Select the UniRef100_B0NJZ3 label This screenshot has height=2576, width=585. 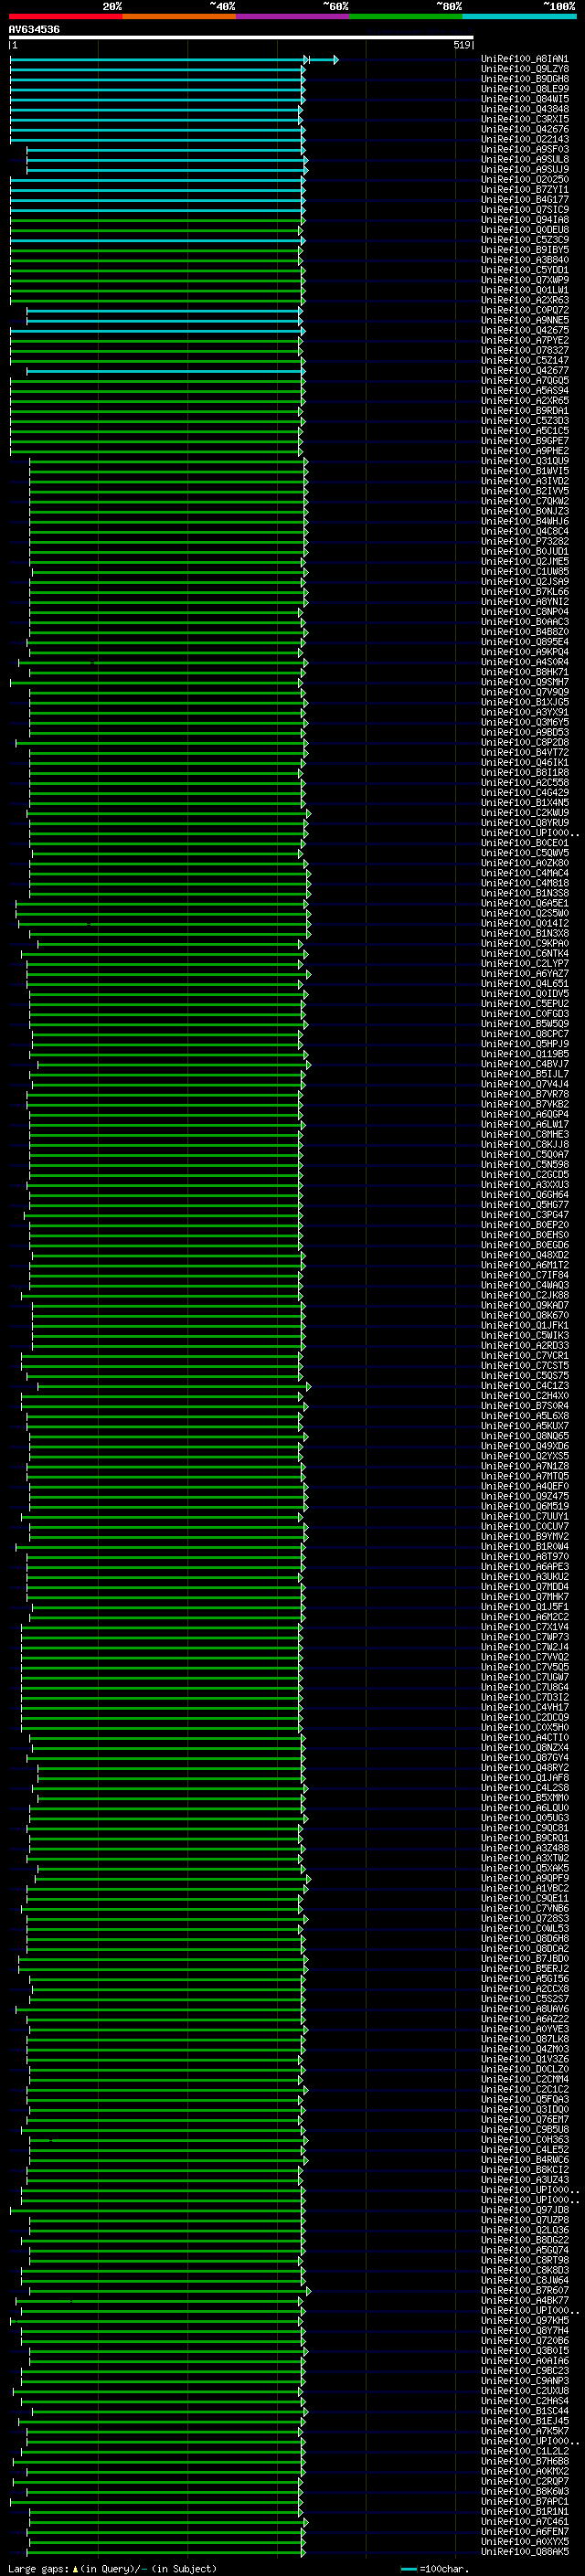pos(525,511)
